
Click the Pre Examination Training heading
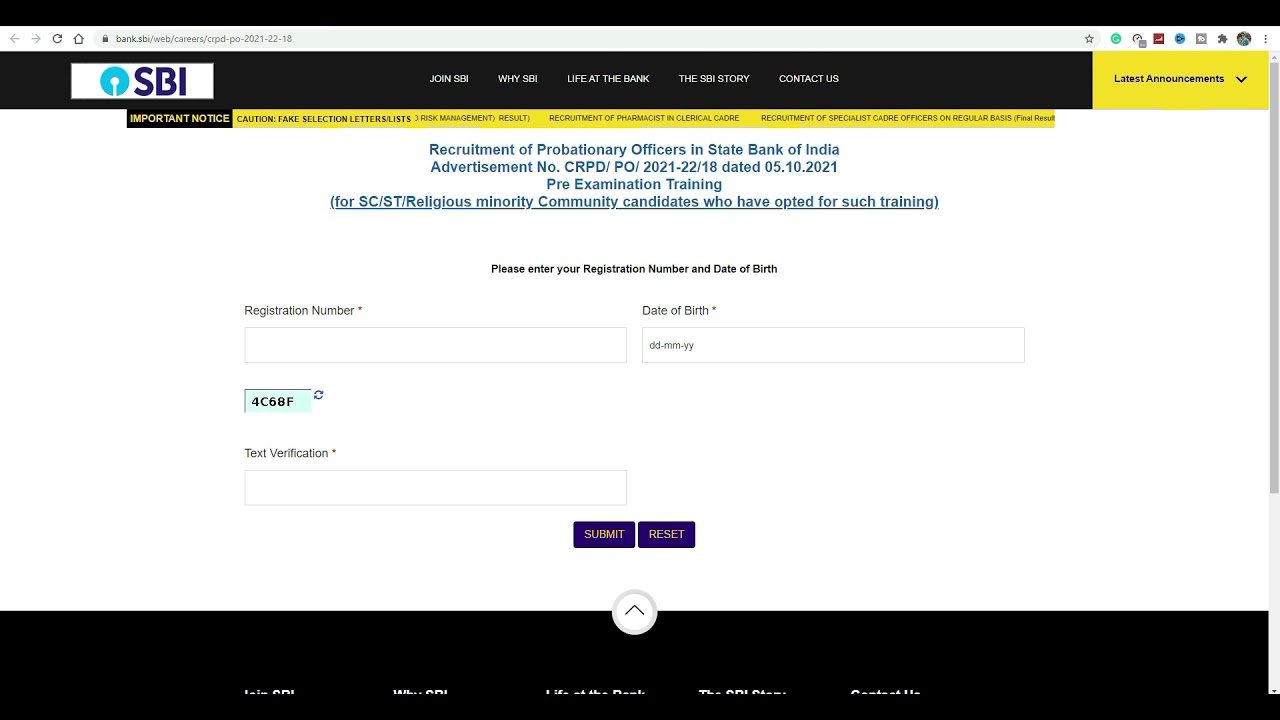[x=634, y=184]
